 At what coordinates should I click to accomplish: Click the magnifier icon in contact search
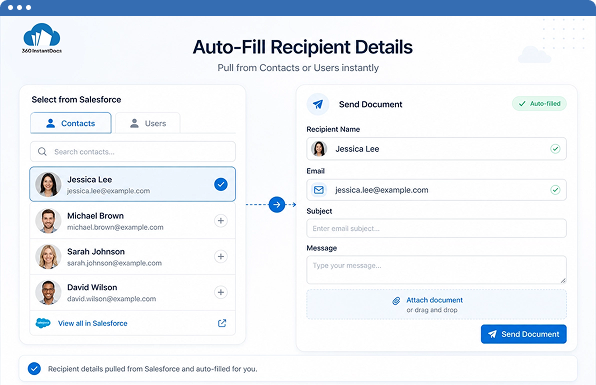tap(42, 152)
